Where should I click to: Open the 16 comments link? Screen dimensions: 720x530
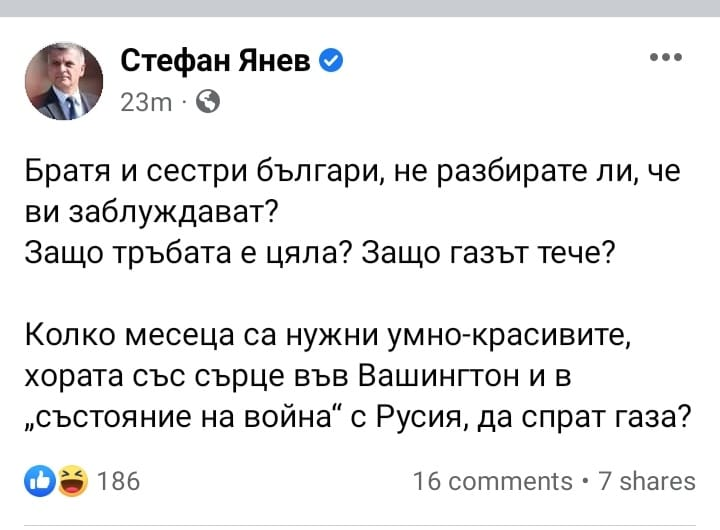pyautogui.click(x=493, y=481)
